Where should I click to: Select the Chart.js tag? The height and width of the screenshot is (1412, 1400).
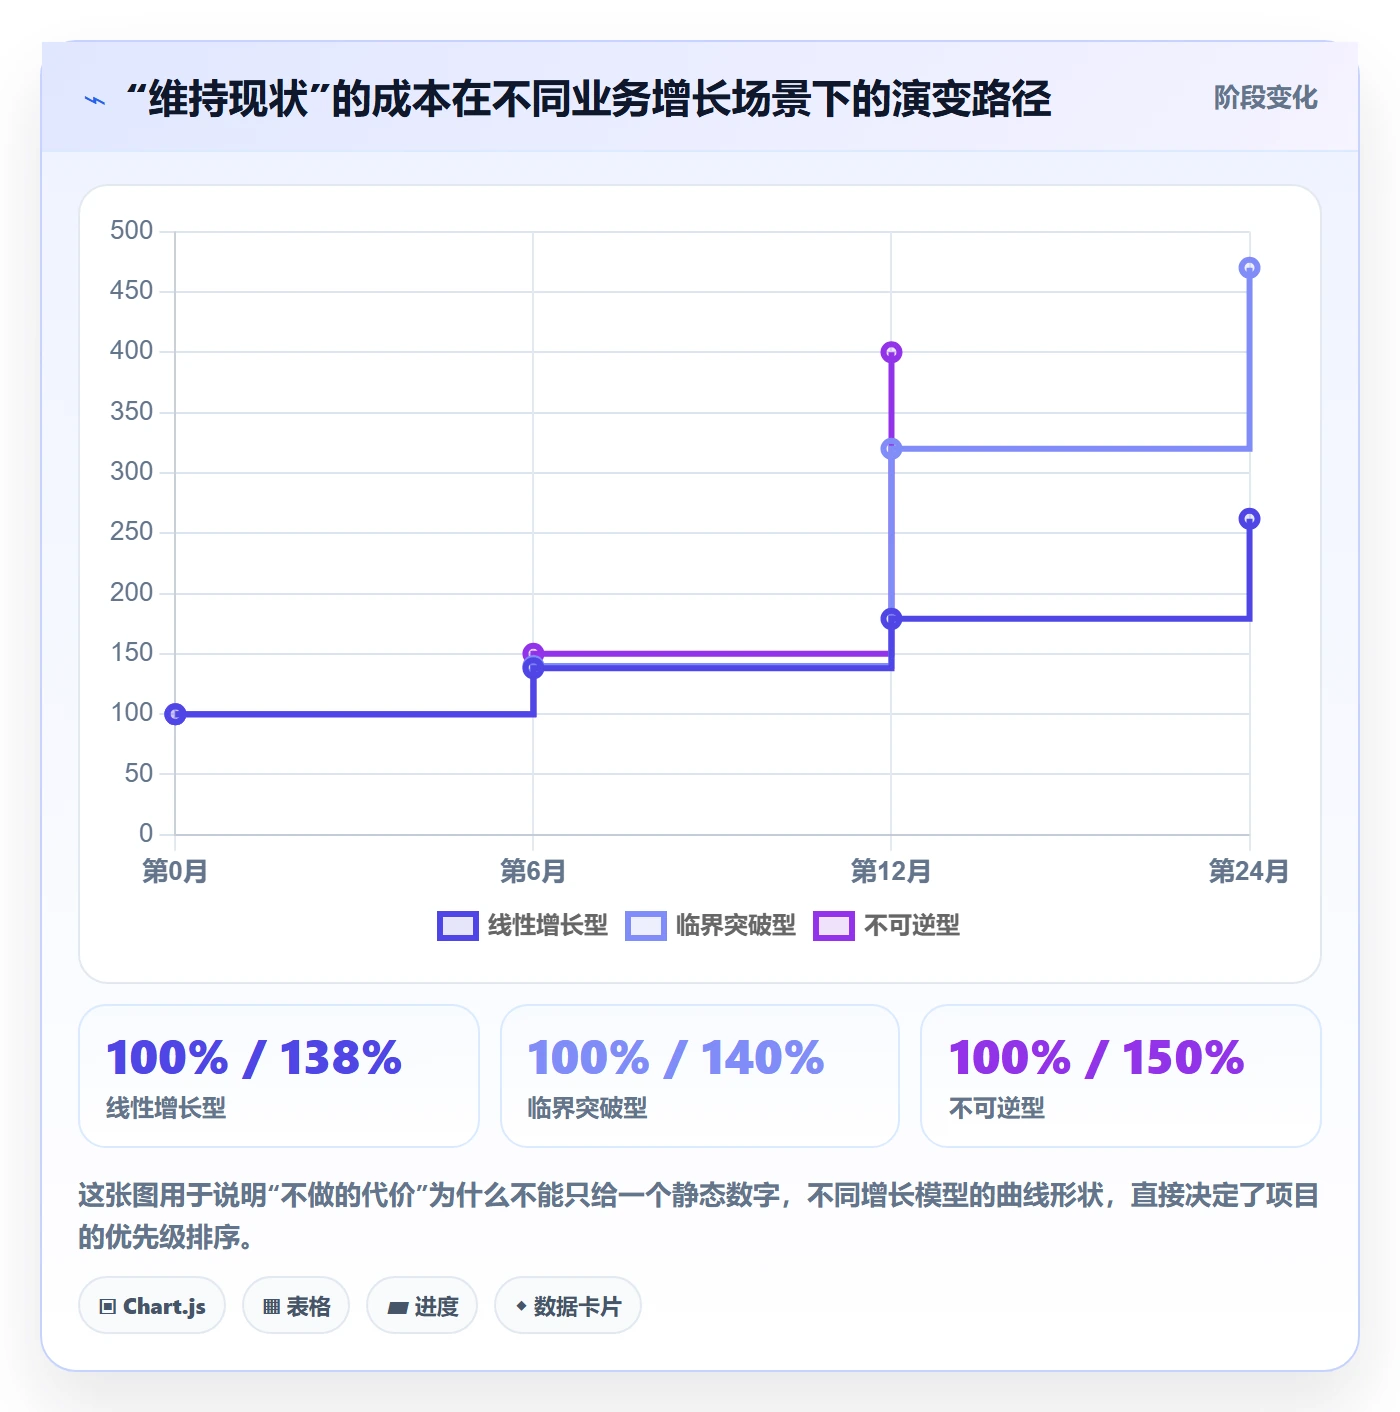click(152, 1306)
